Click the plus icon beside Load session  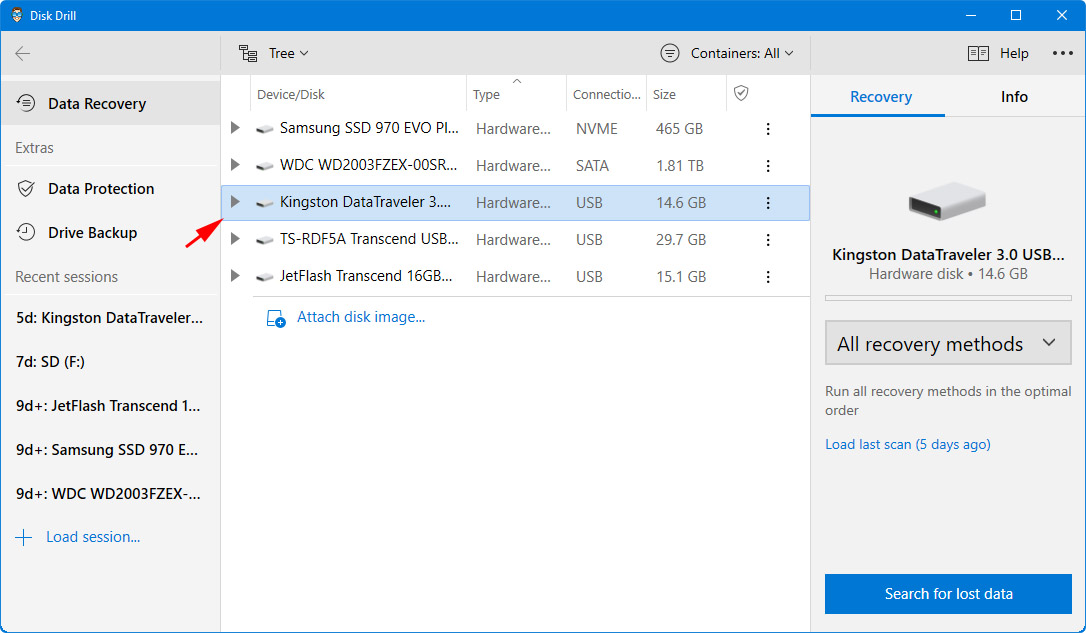24,537
